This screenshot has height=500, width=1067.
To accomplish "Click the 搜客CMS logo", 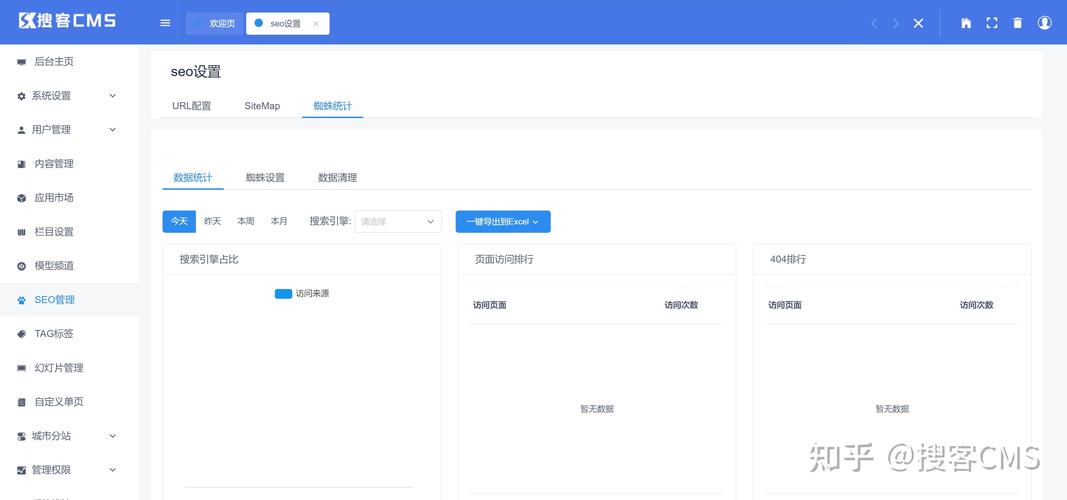I will 67,20.
